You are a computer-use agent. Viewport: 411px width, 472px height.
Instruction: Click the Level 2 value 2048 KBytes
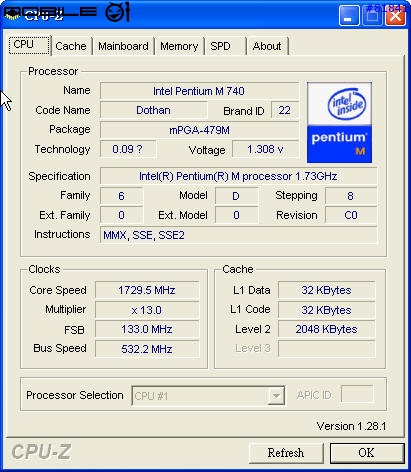coord(326,329)
